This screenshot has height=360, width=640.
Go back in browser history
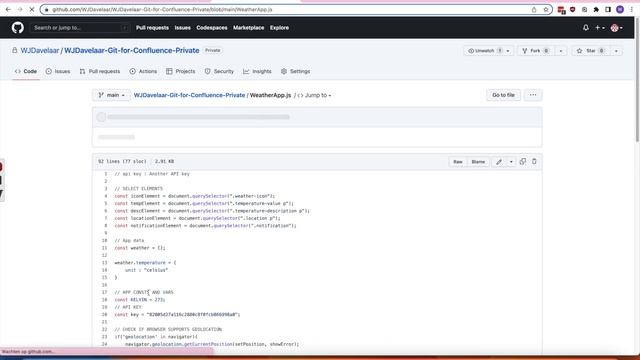(x=8, y=9)
